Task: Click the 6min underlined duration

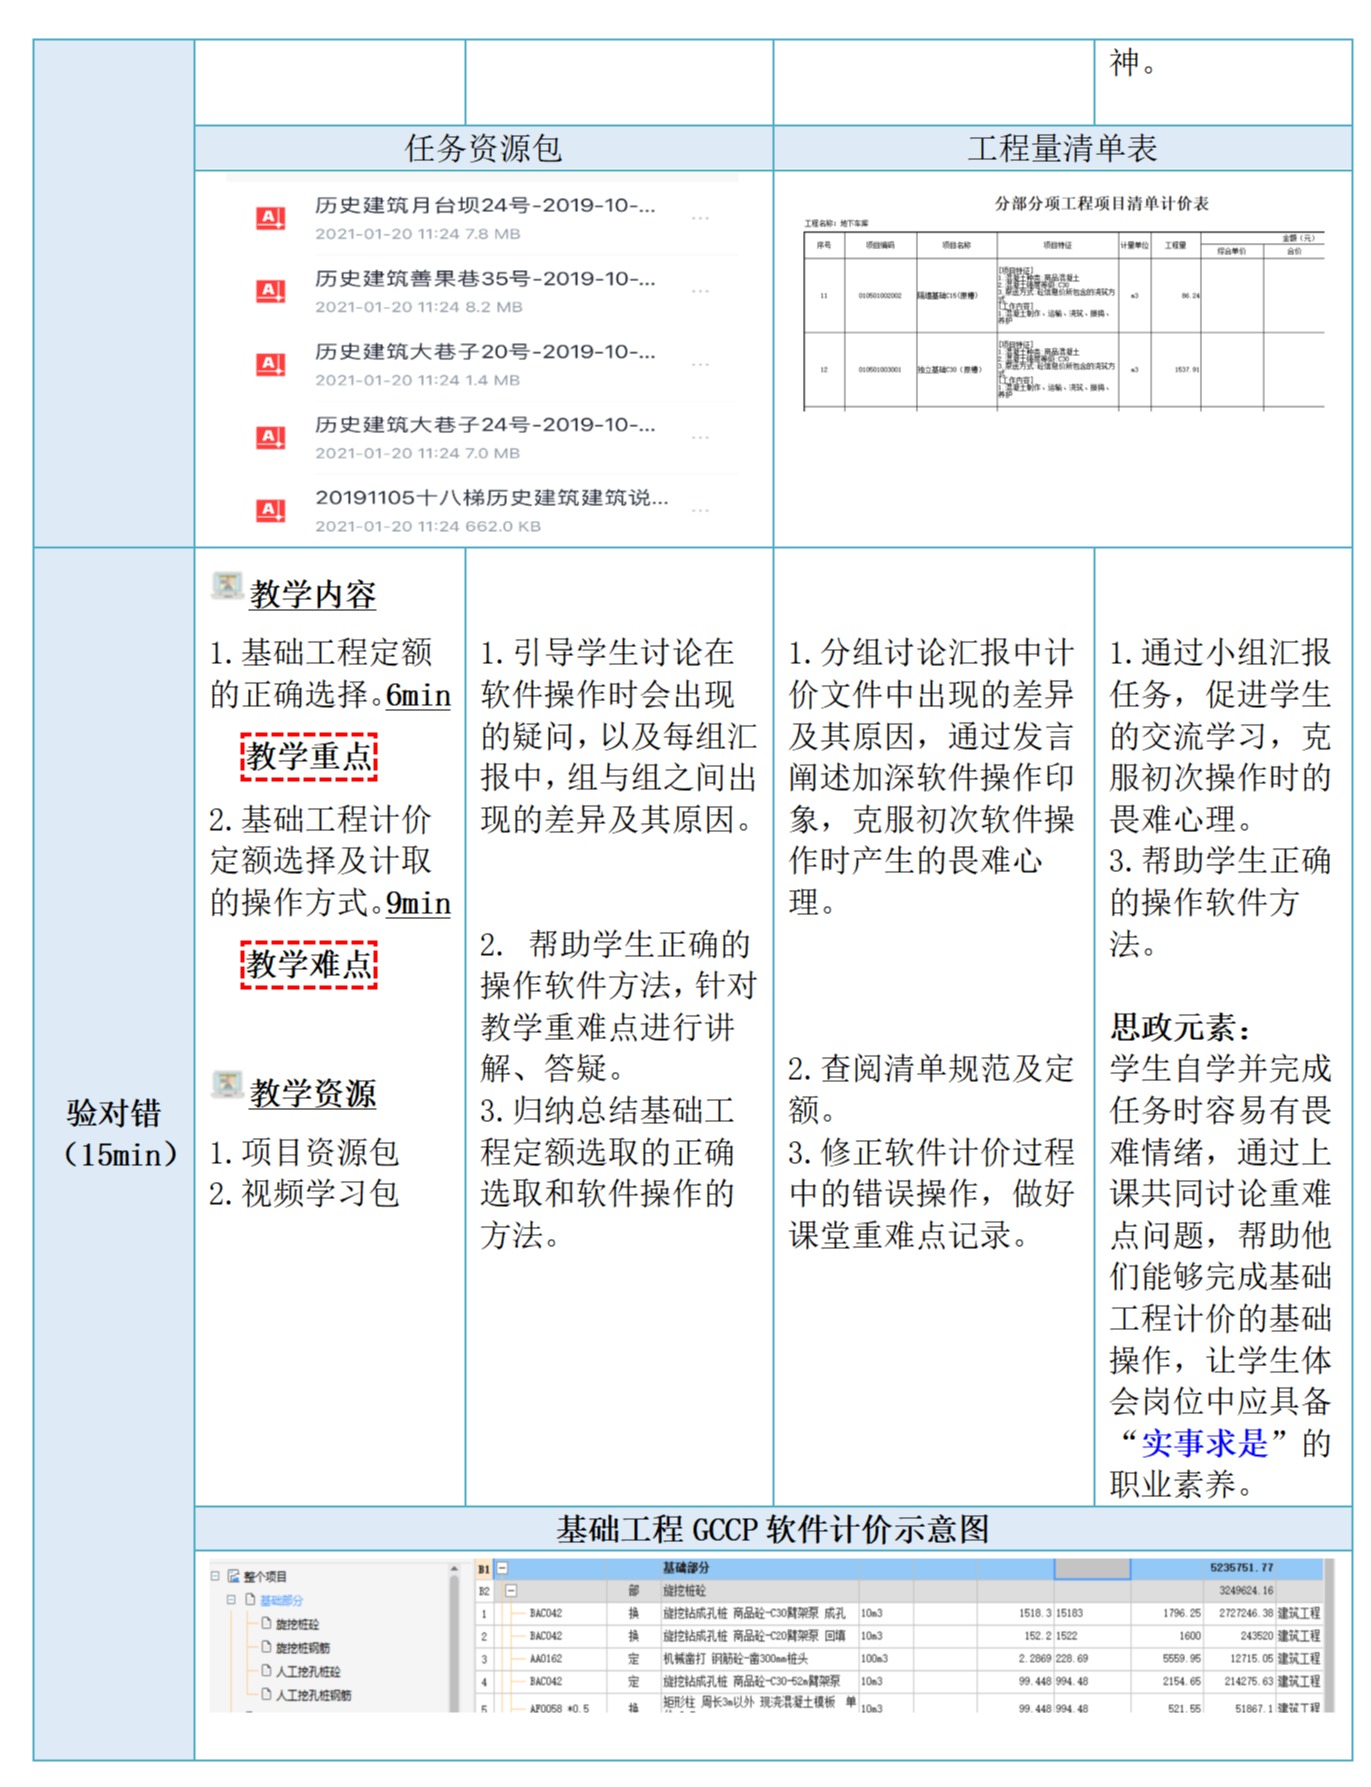Action: click(418, 696)
